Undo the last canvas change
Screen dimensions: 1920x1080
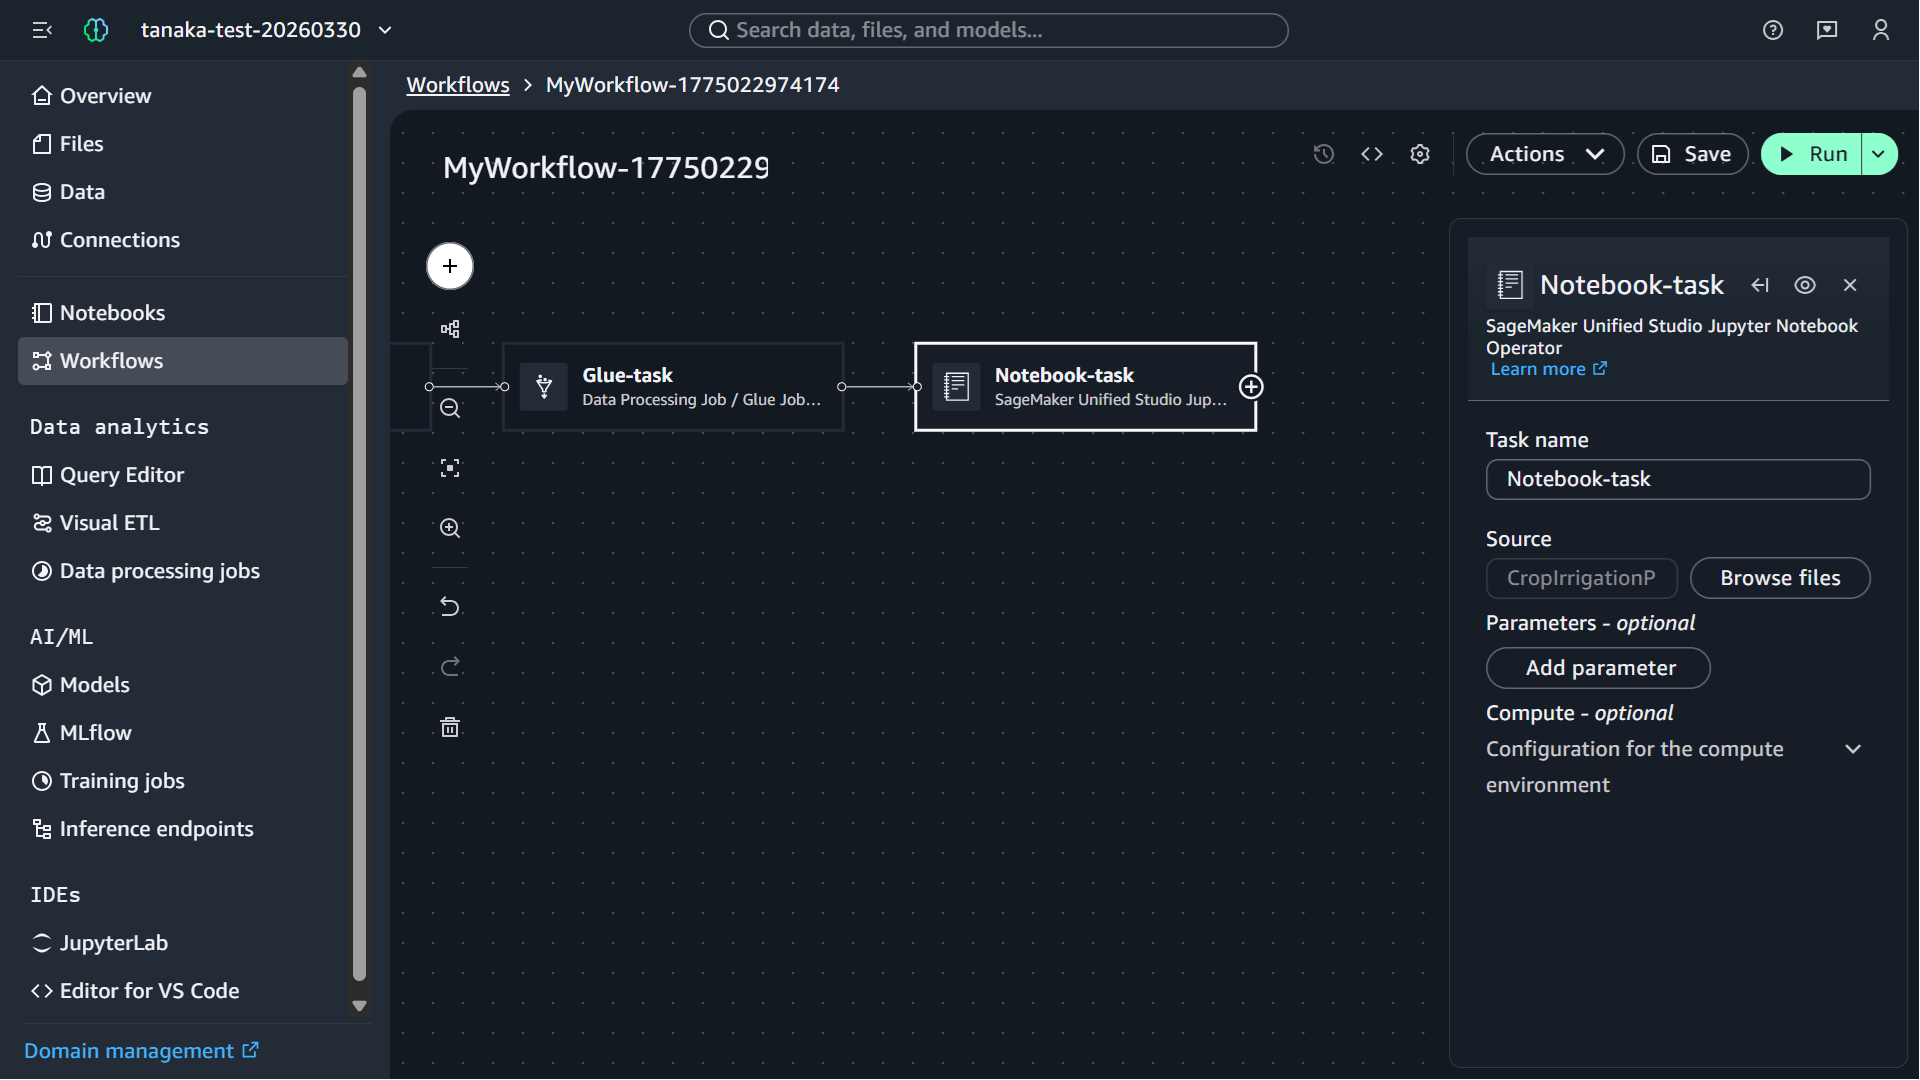click(x=450, y=607)
